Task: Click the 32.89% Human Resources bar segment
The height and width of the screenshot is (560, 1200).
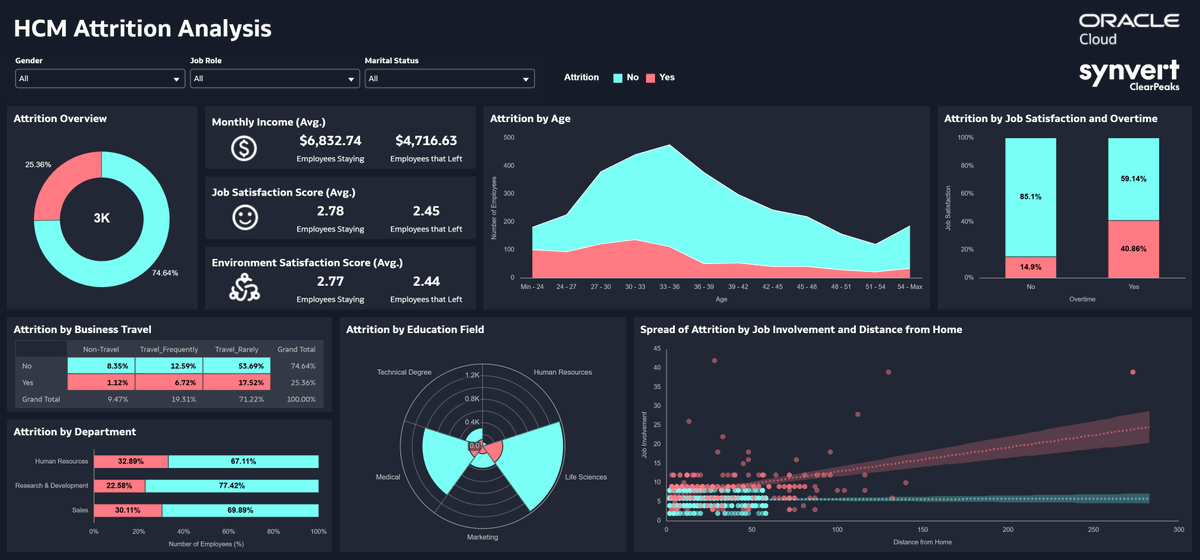Action: [x=131, y=462]
